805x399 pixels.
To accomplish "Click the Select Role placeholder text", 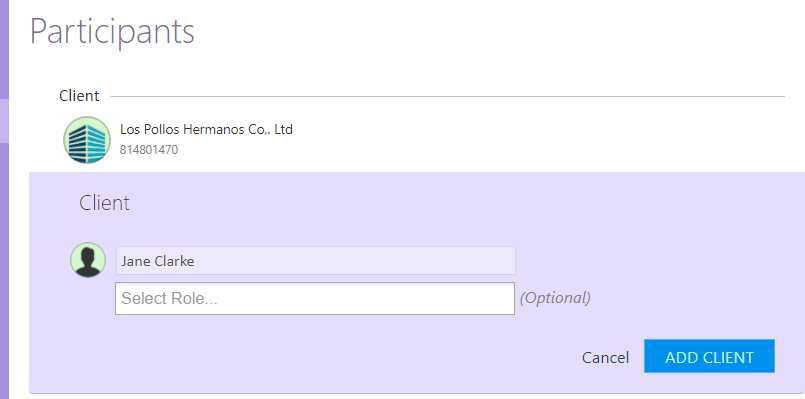I will (x=169, y=298).
